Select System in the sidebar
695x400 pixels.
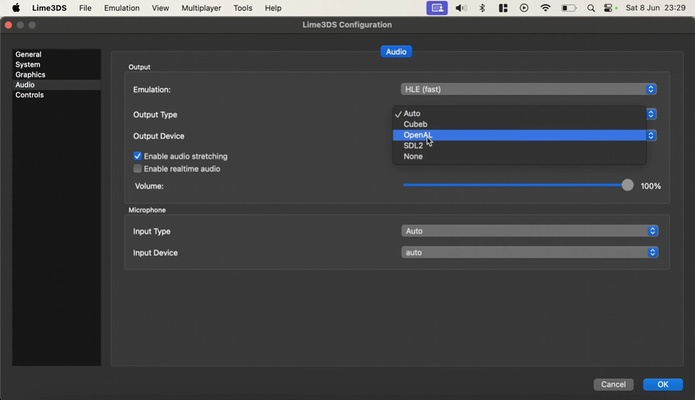pos(56,64)
